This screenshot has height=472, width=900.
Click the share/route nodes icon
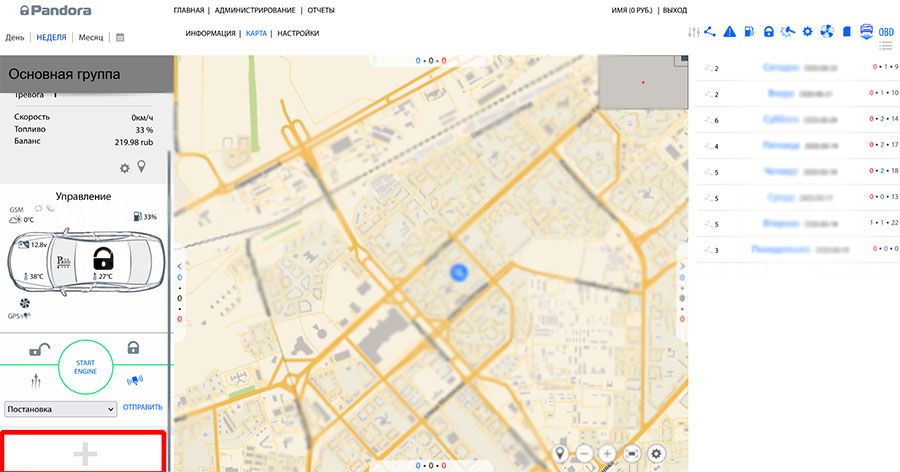pos(710,32)
